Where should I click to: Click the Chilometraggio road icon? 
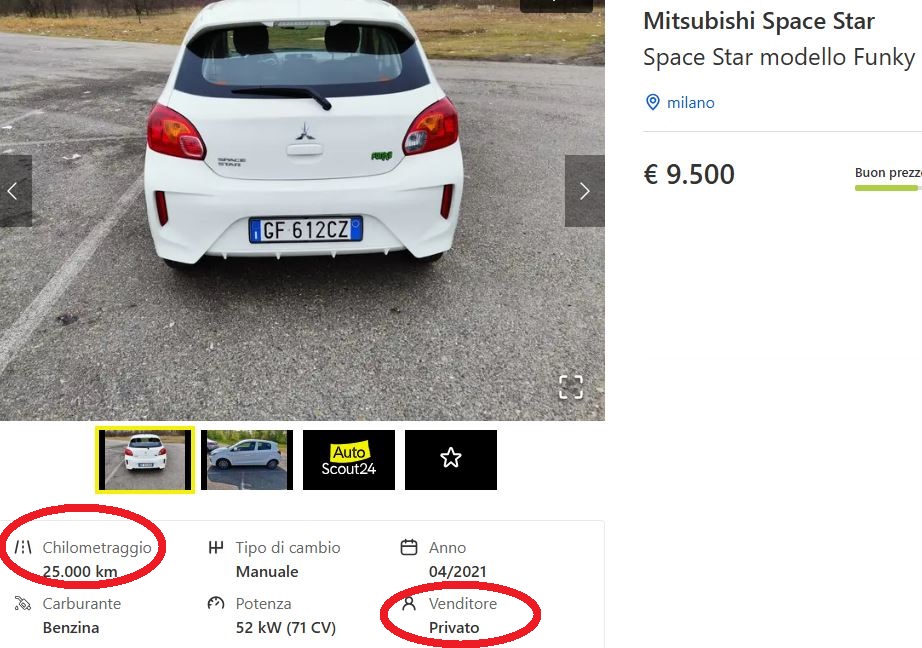[x=23, y=547]
